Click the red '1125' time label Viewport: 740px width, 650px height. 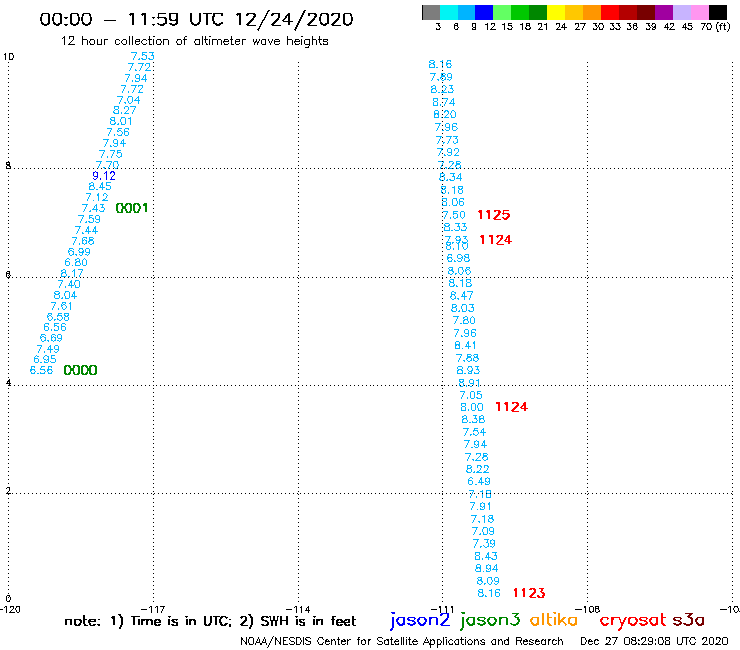click(x=494, y=215)
